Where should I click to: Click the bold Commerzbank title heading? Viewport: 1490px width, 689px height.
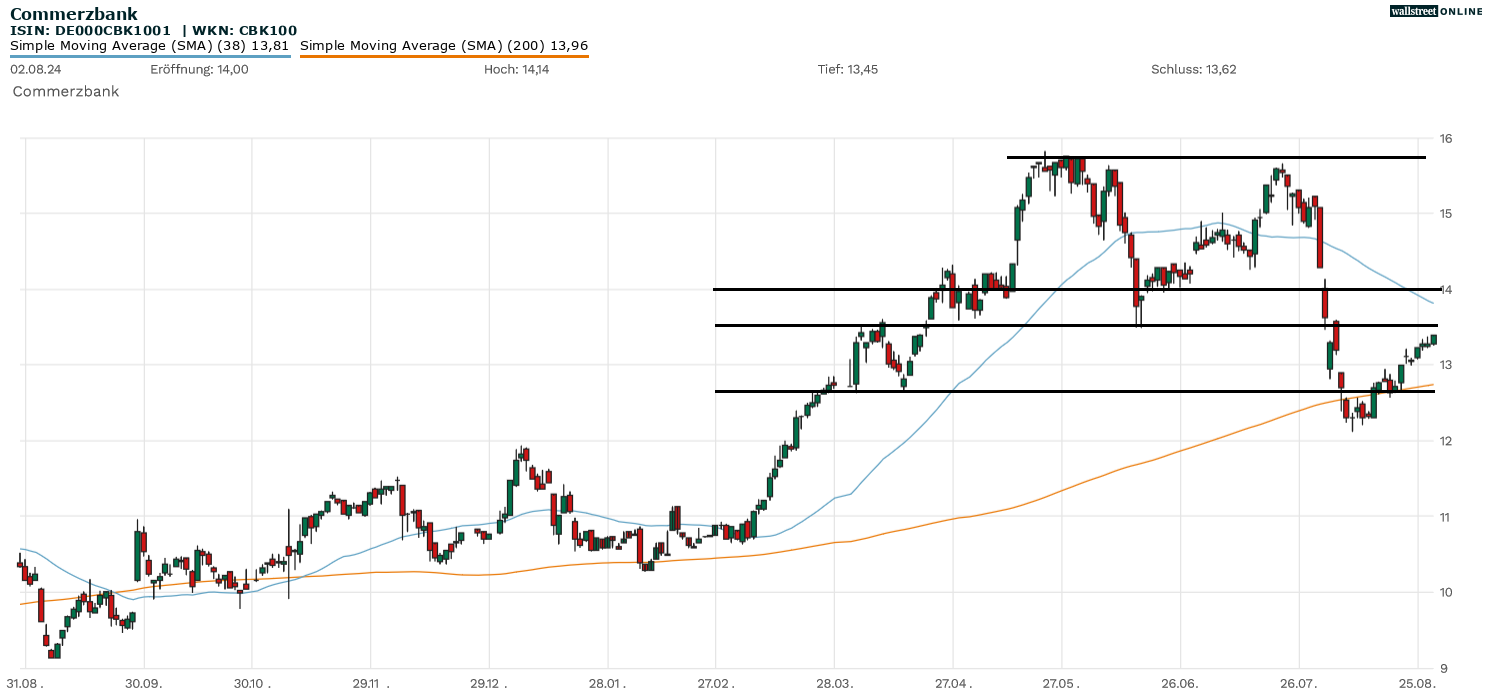pyautogui.click(x=73, y=14)
